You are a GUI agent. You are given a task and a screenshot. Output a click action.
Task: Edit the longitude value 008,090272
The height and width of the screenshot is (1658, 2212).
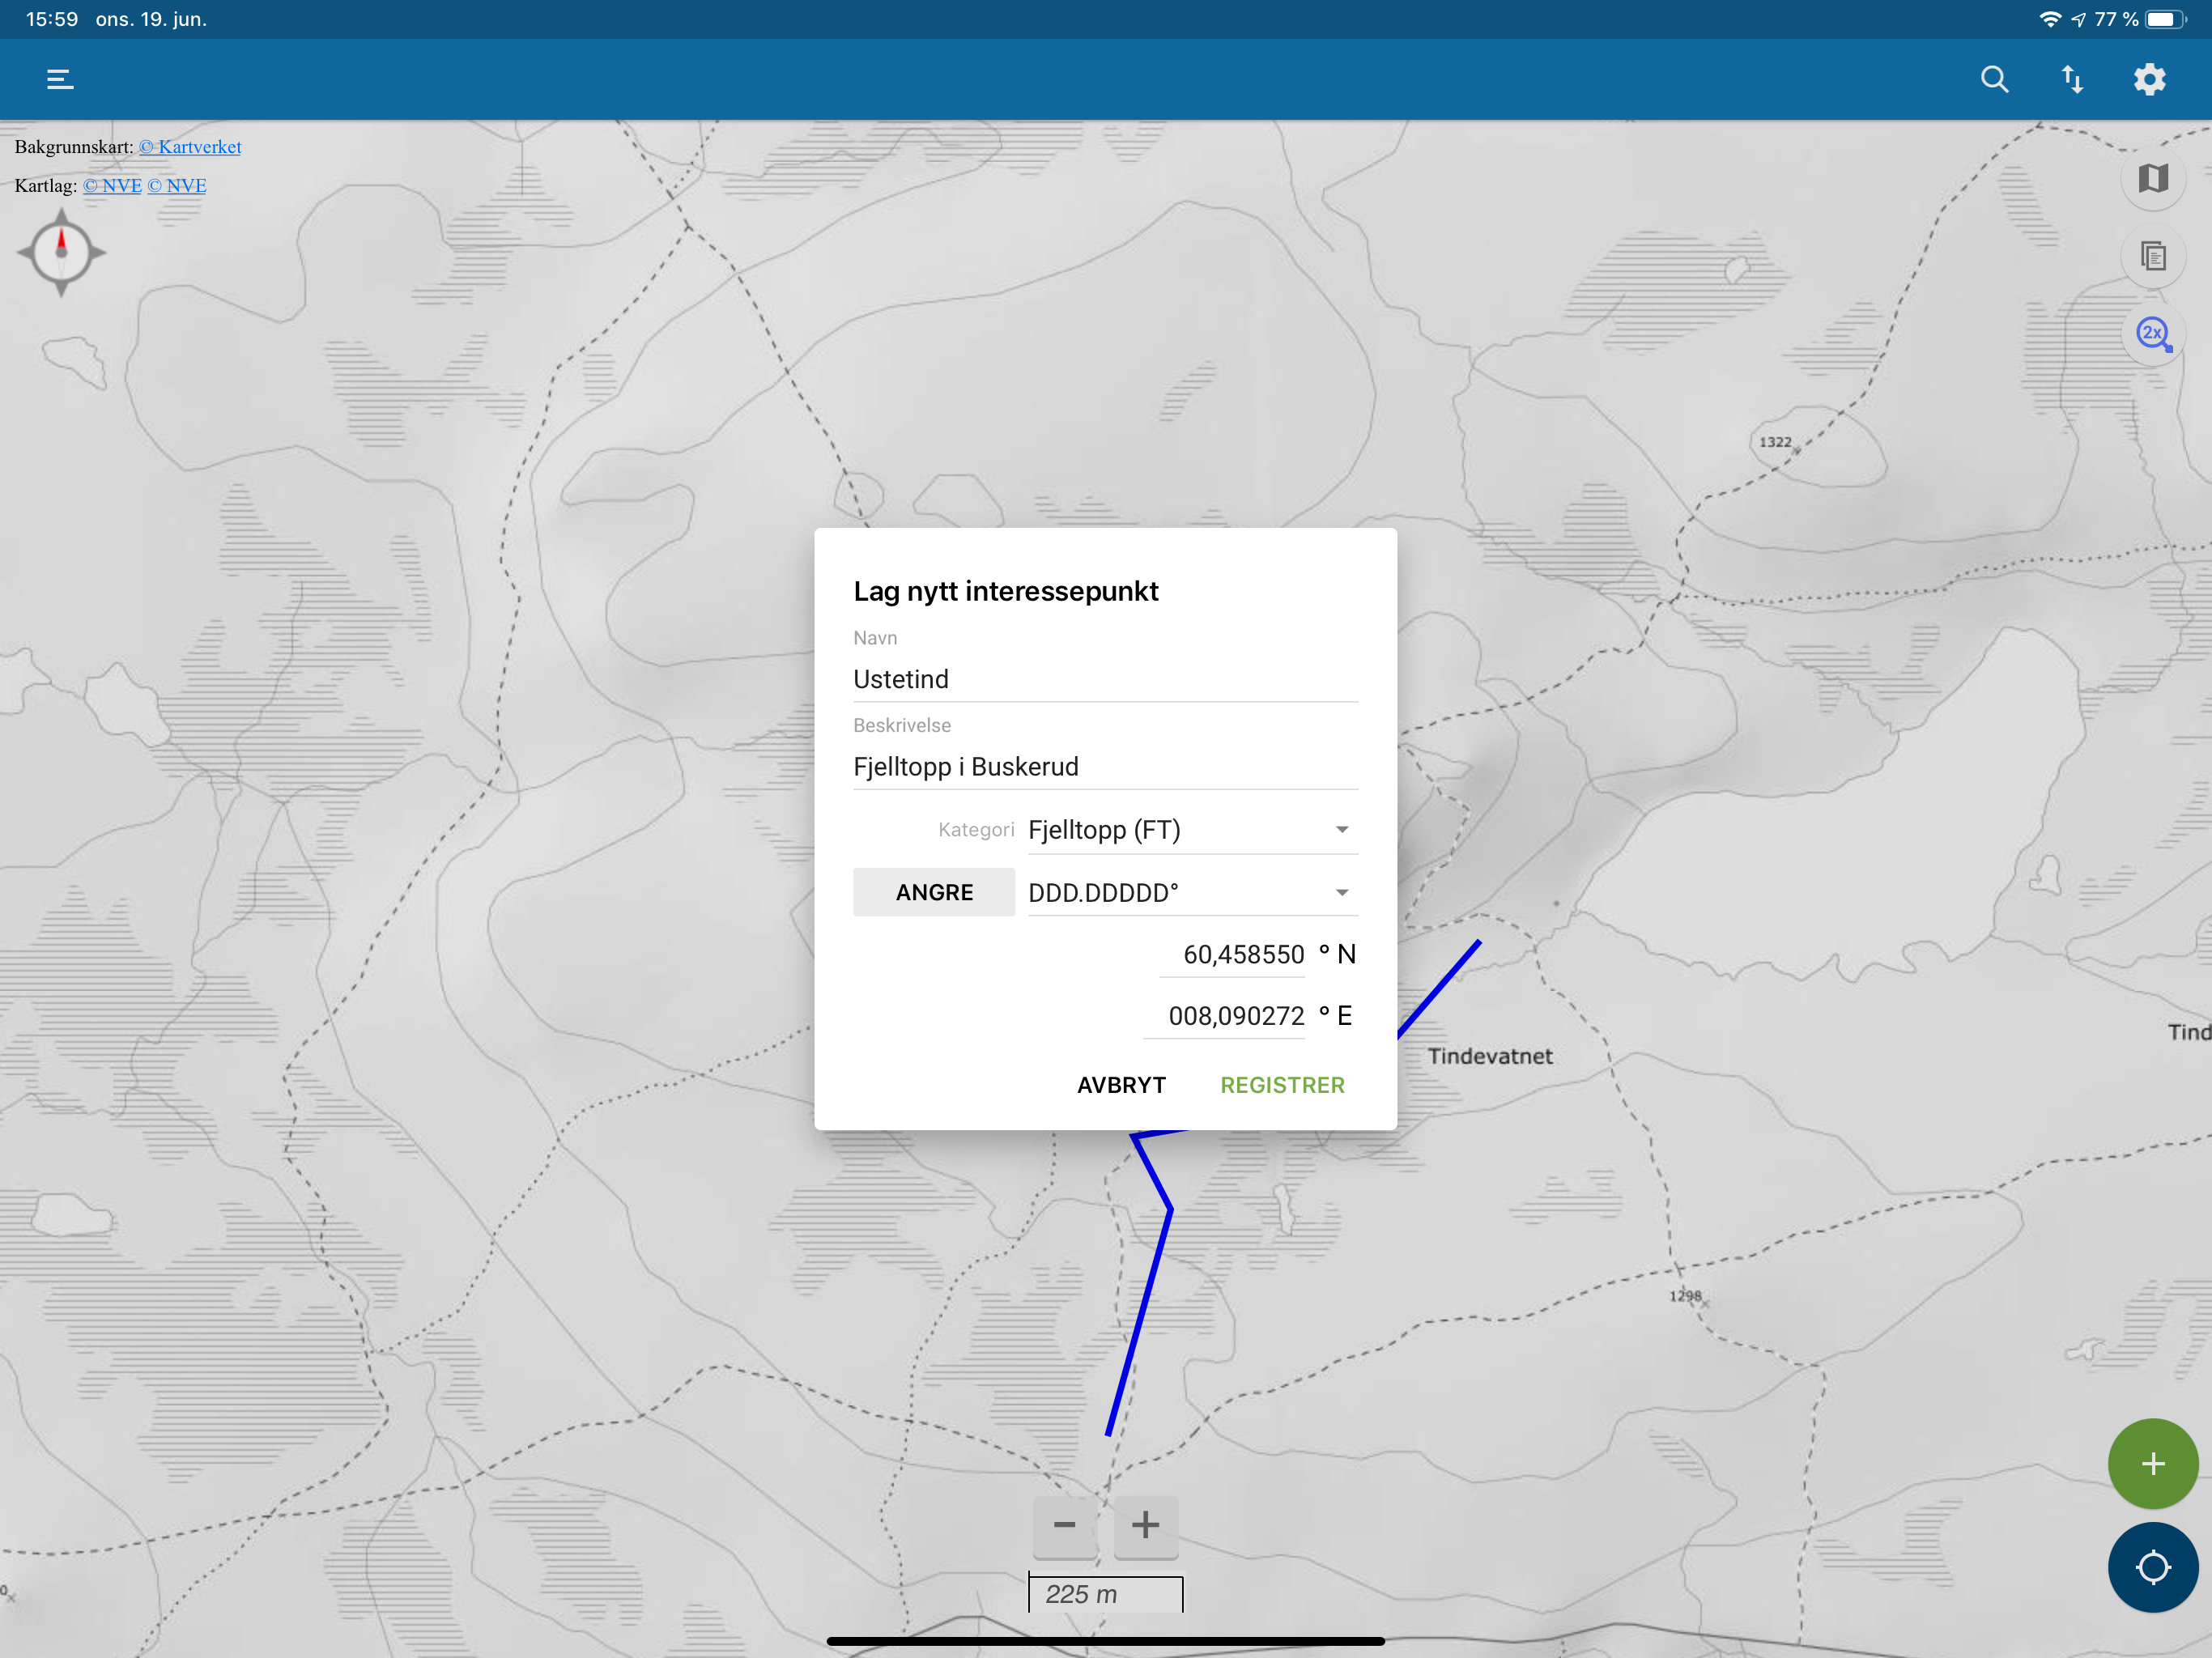click(1224, 1016)
